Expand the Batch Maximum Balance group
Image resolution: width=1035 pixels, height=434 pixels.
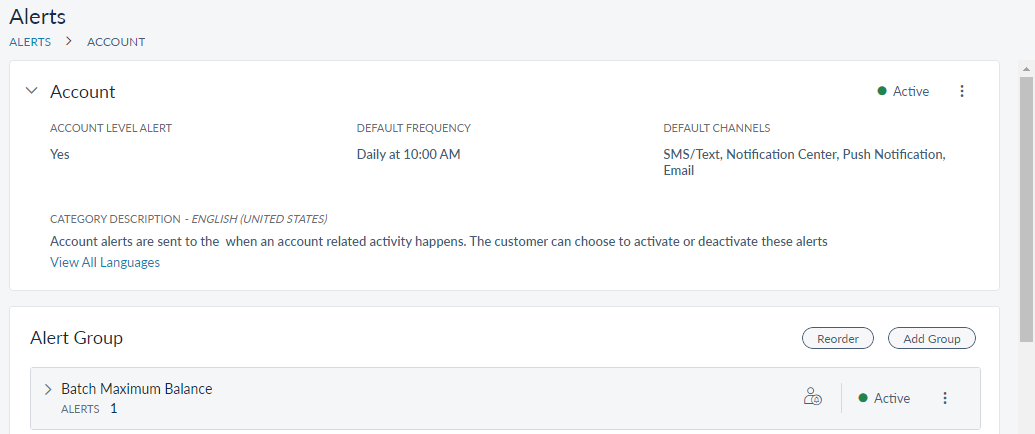(x=48, y=389)
